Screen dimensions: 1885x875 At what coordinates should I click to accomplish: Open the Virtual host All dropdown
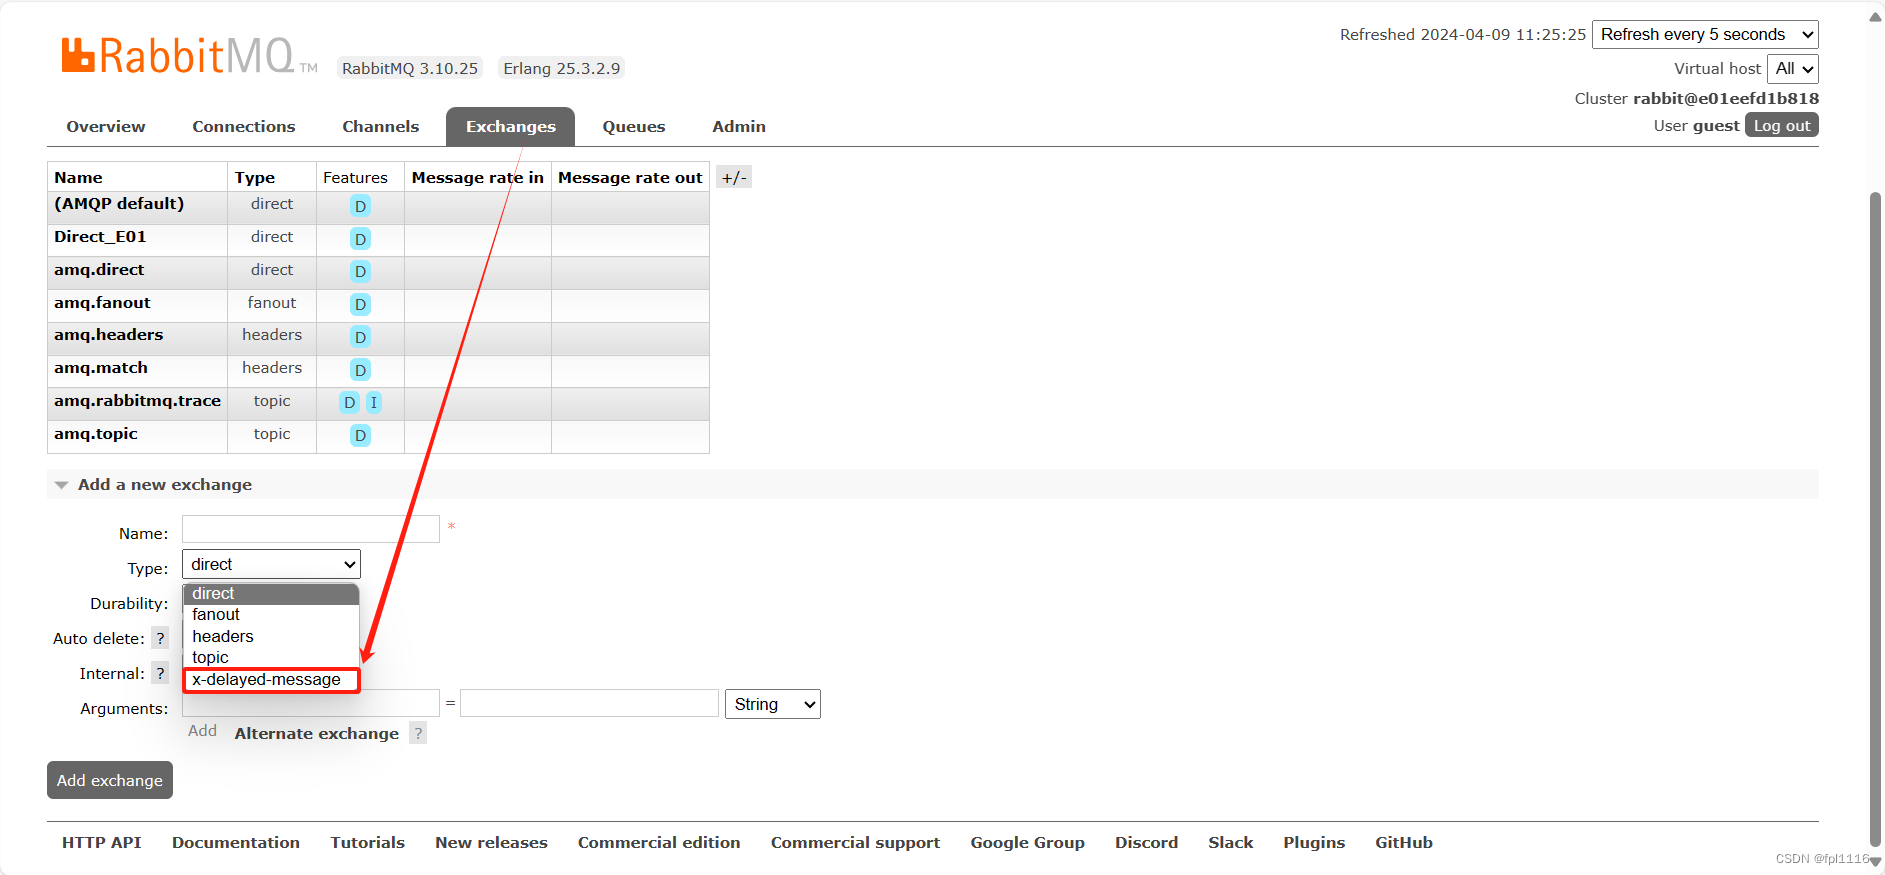[x=1793, y=68]
